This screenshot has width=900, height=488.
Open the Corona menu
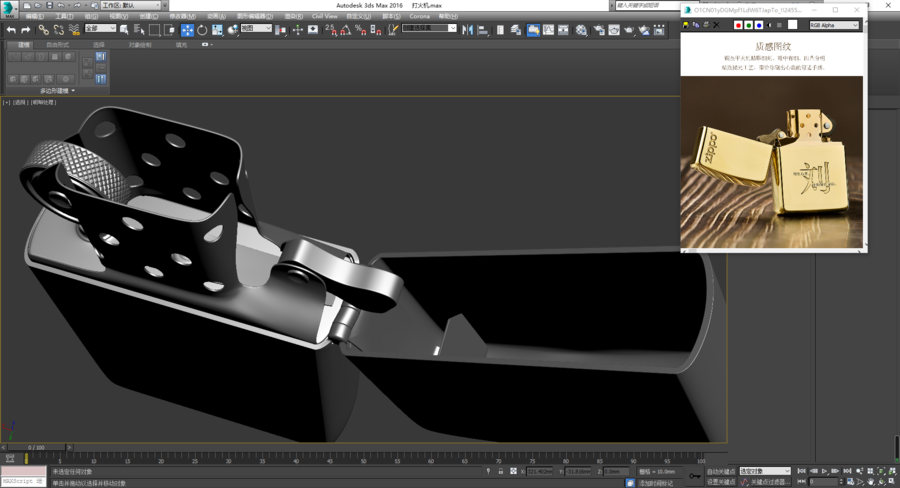419,16
